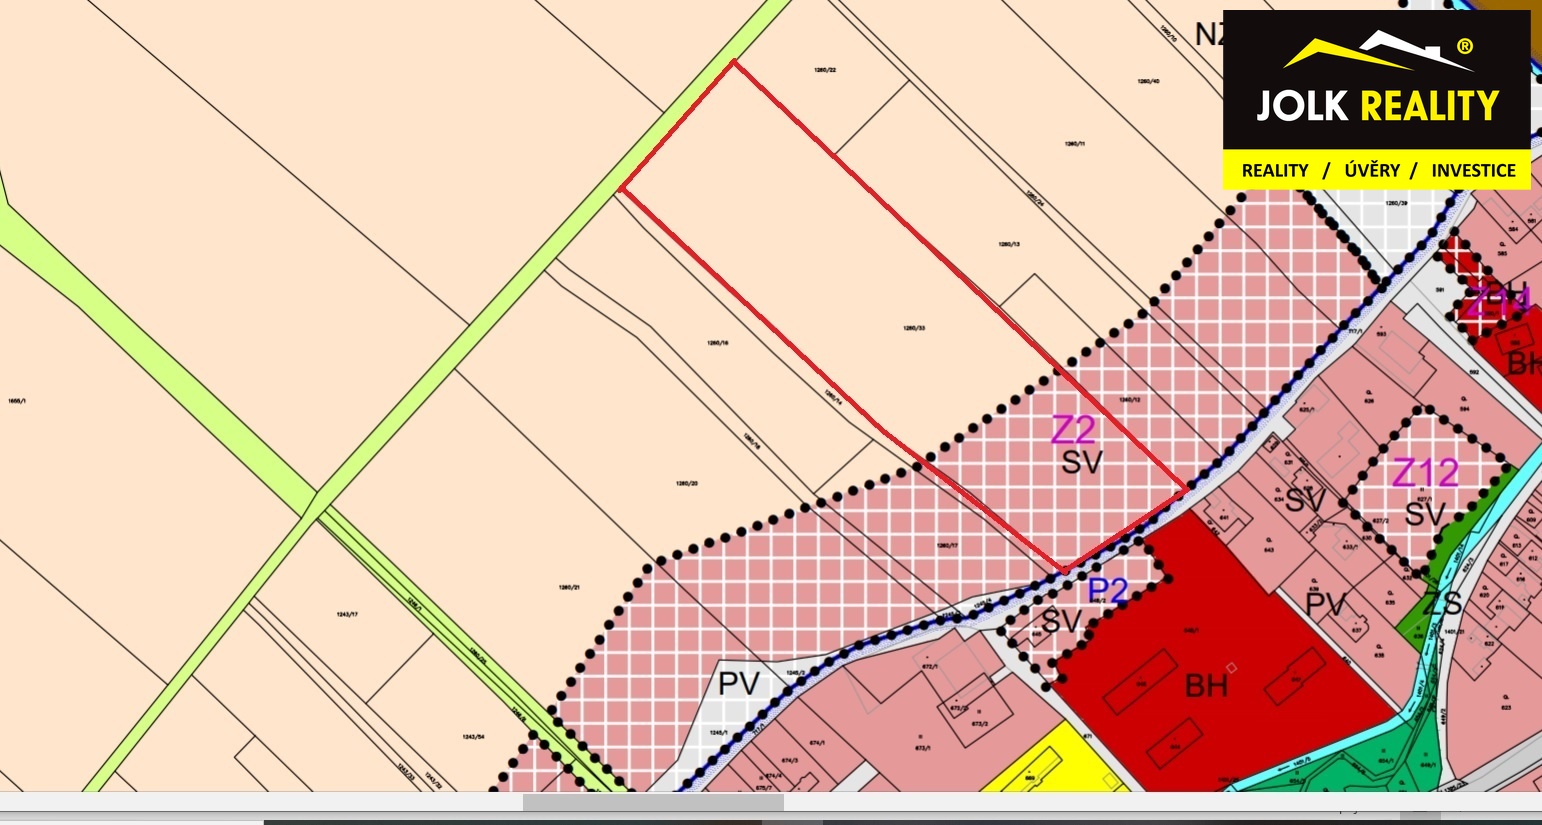Click the JOLK REALITY logo text
Screen dimensions: 1542x825
1377,106
